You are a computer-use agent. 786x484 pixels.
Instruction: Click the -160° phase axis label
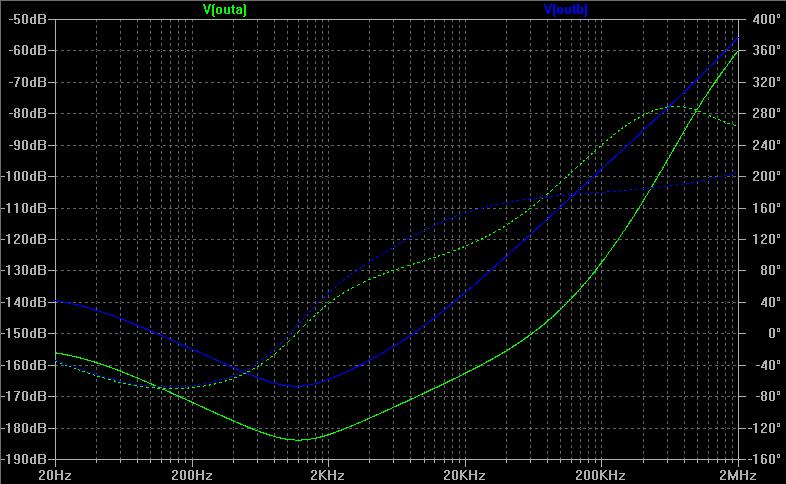pyautogui.click(x=763, y=459)
